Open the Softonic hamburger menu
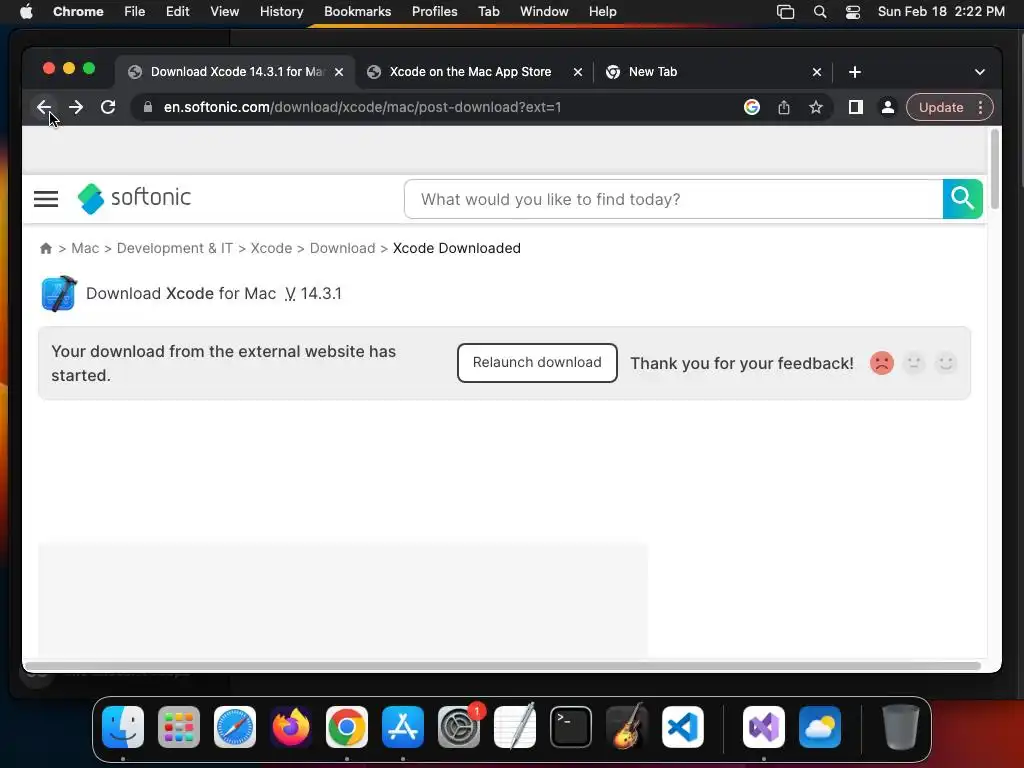 point(46,199)
